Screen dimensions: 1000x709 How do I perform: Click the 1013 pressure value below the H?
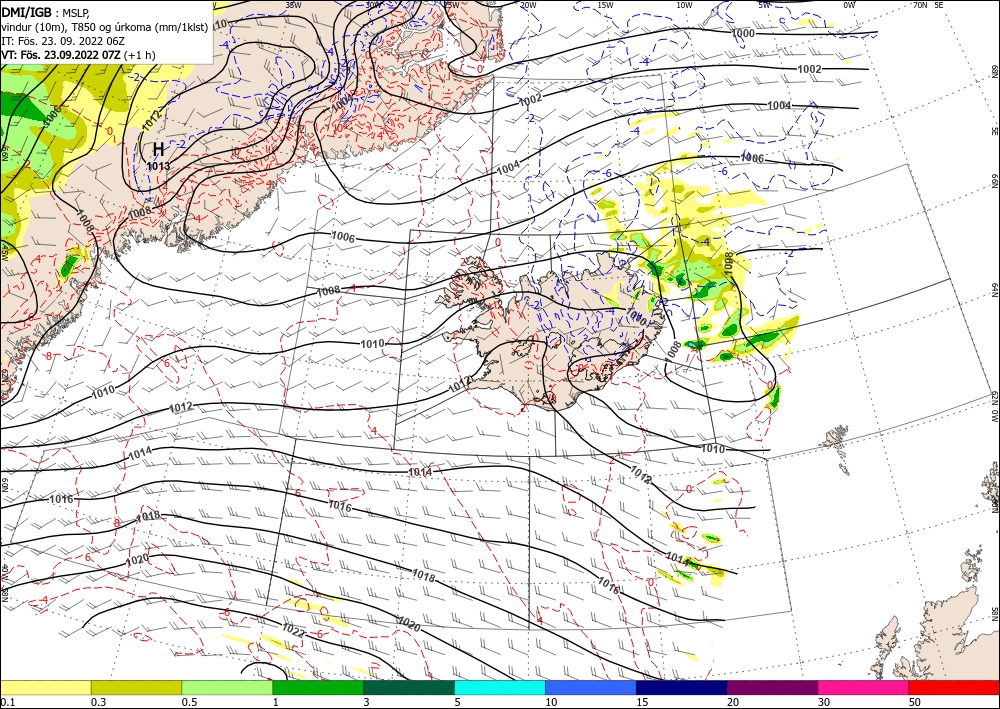tap(158, 166)
